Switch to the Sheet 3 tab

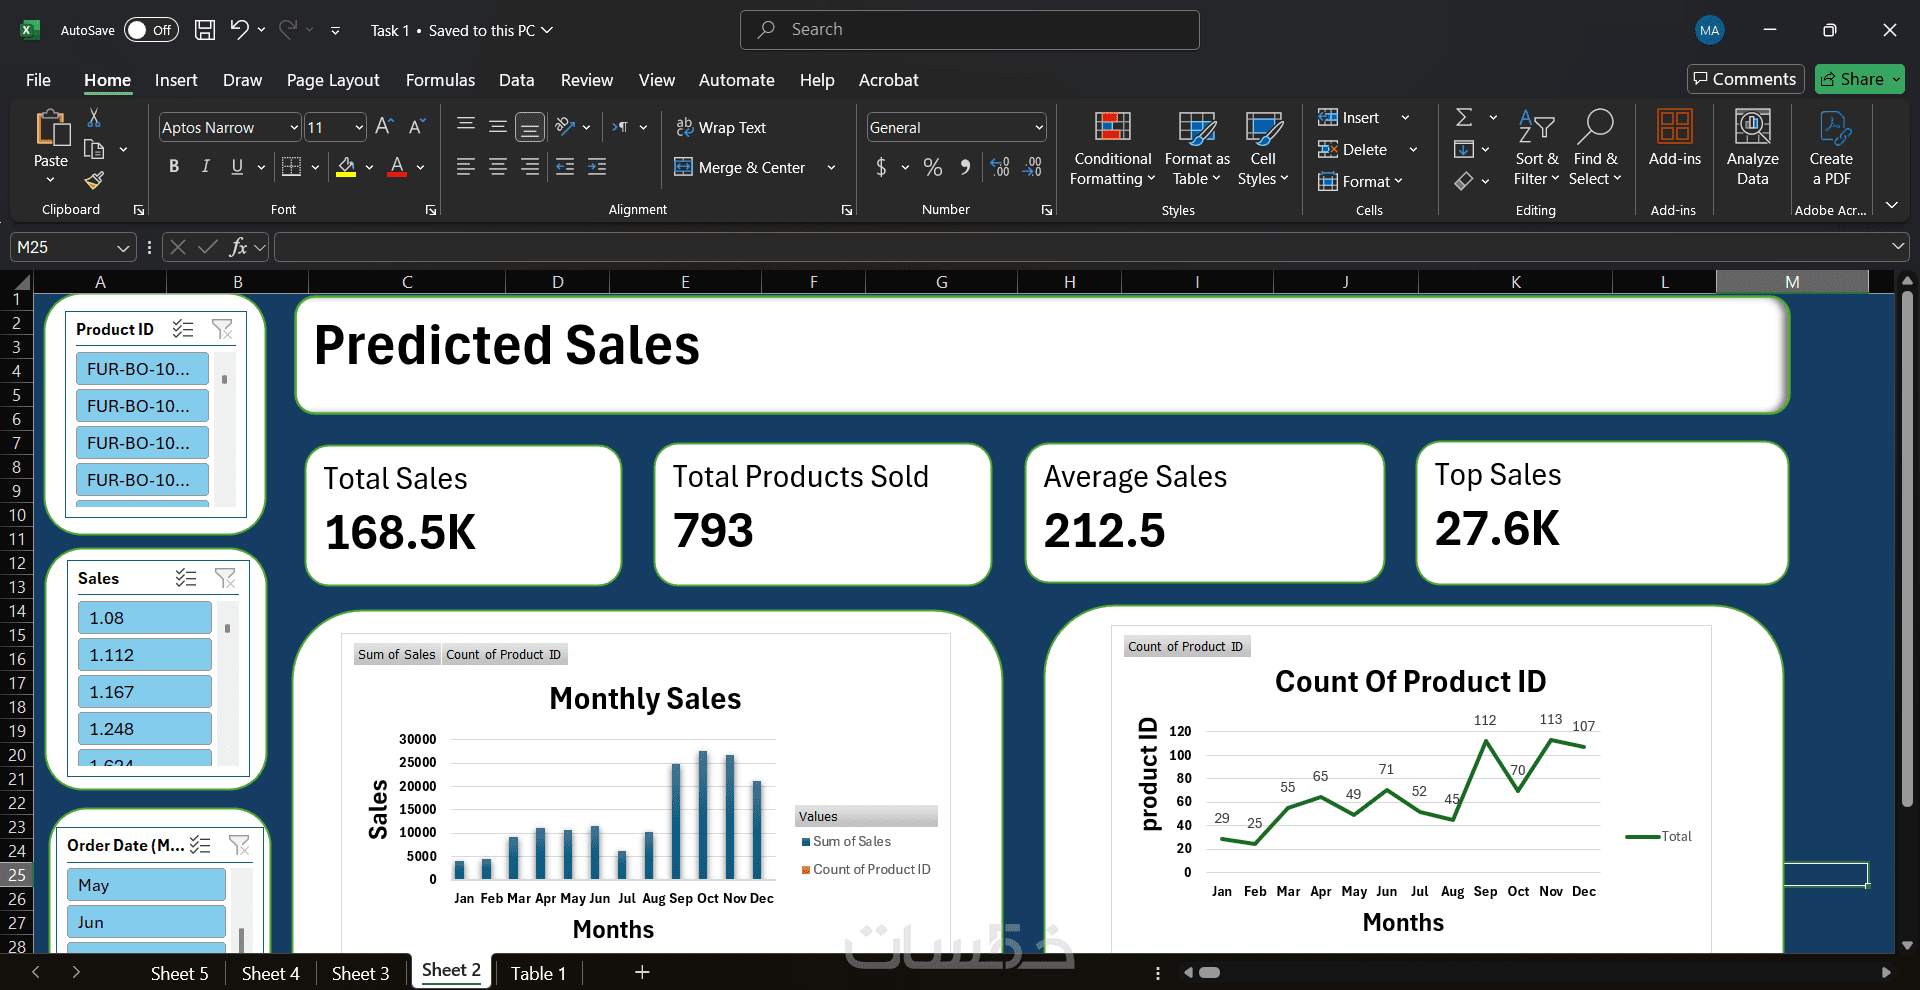pyautogui.click(x=360, y=973)
